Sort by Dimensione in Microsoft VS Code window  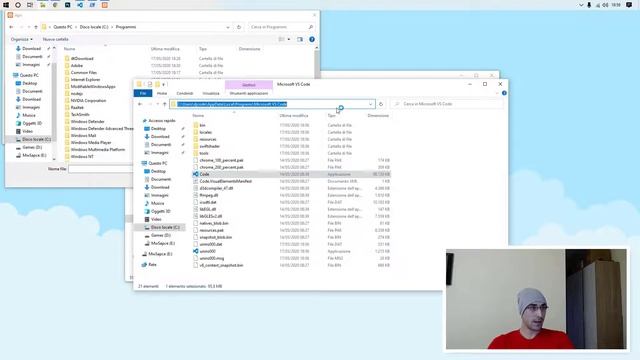coord(378,116)
